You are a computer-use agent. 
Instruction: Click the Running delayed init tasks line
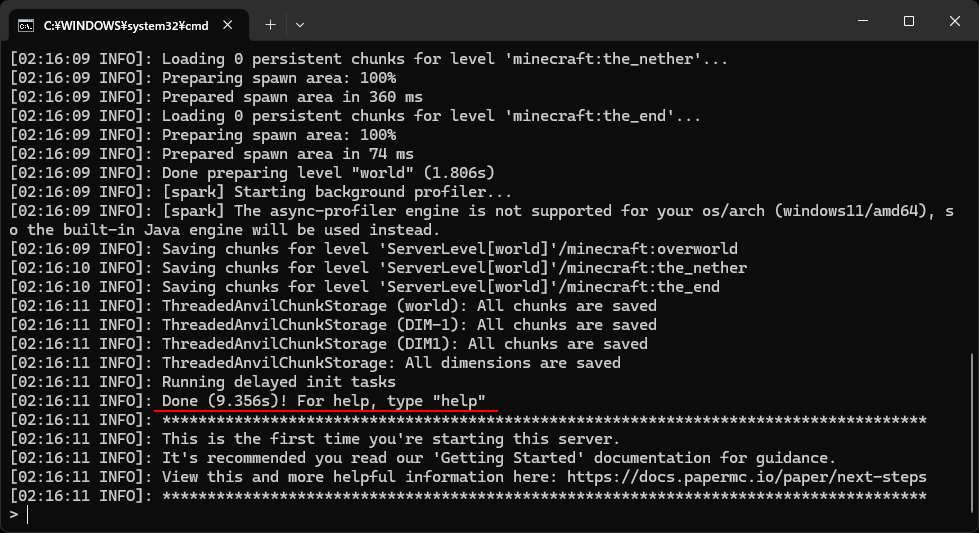pos(203,382)
